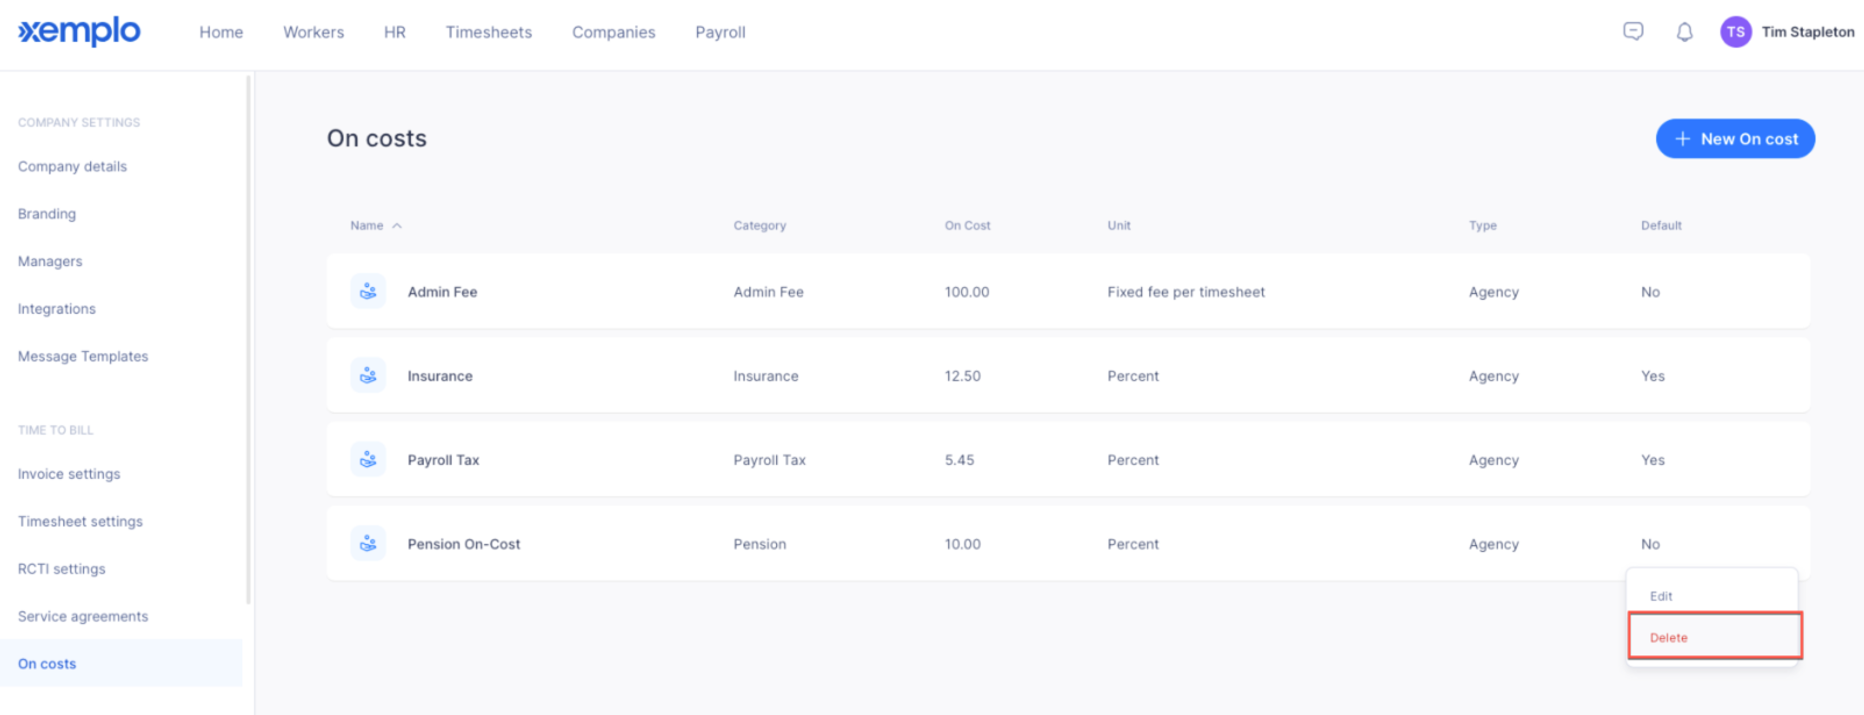
Task: Open the notifications bell
Action: pyautogui.click(x=1684, y=32)
